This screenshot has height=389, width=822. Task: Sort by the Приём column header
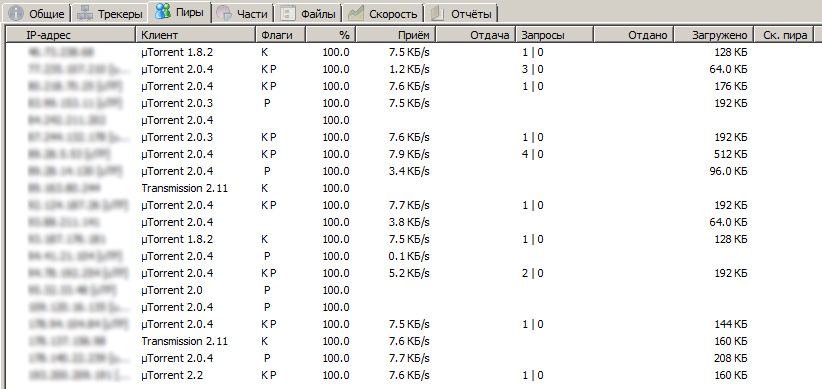point(396,35)
